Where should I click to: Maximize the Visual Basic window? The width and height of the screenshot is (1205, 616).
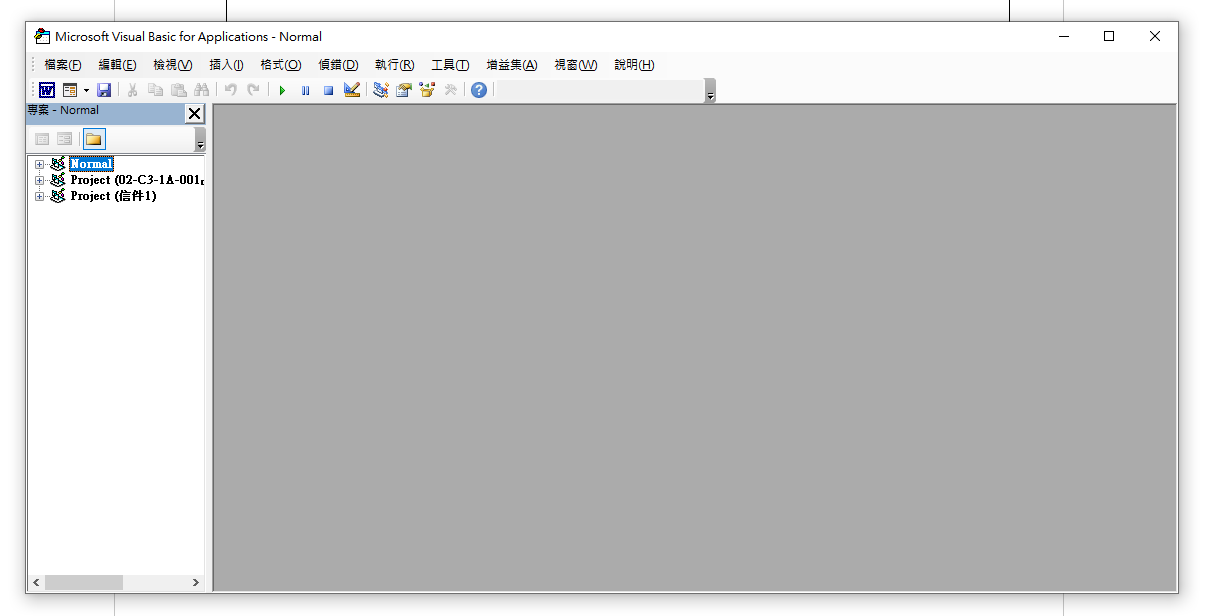[1109, 36]
